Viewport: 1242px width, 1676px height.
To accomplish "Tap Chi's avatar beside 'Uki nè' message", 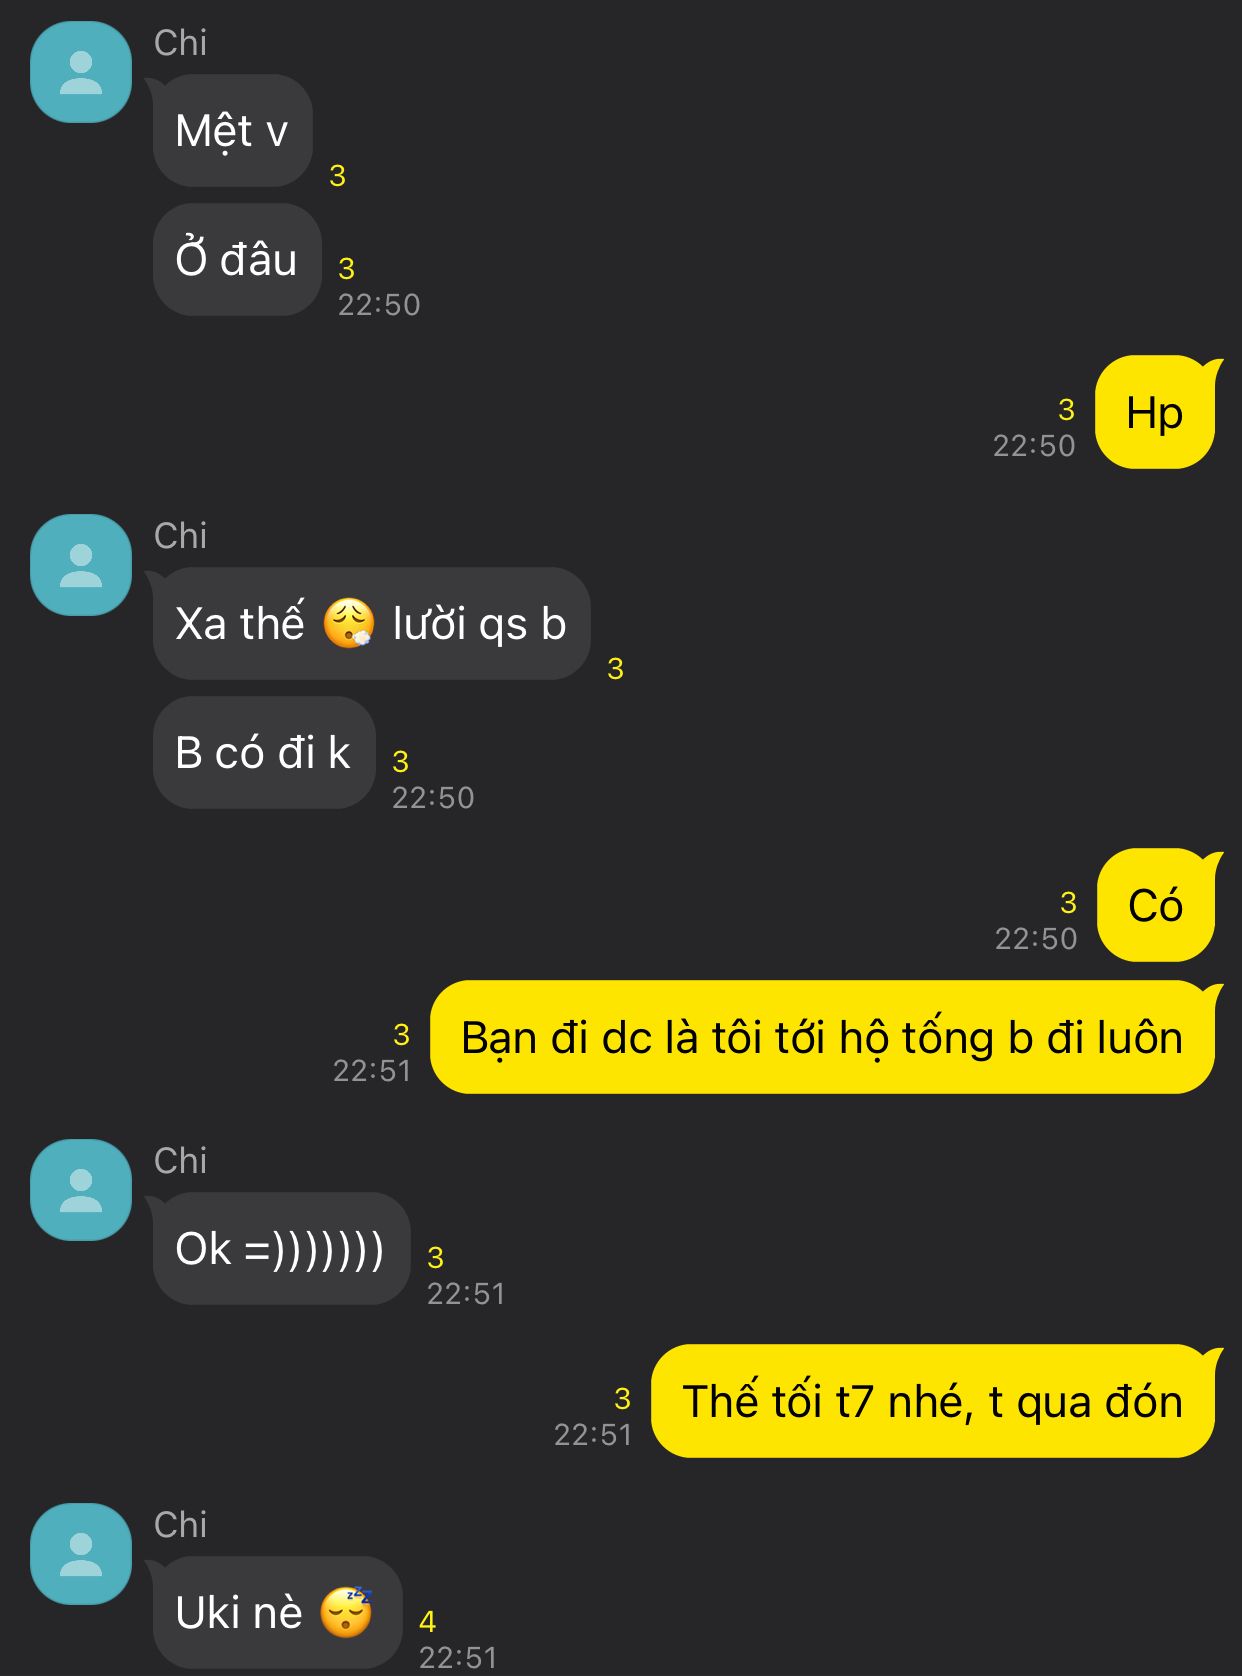I will [81, 1554].
